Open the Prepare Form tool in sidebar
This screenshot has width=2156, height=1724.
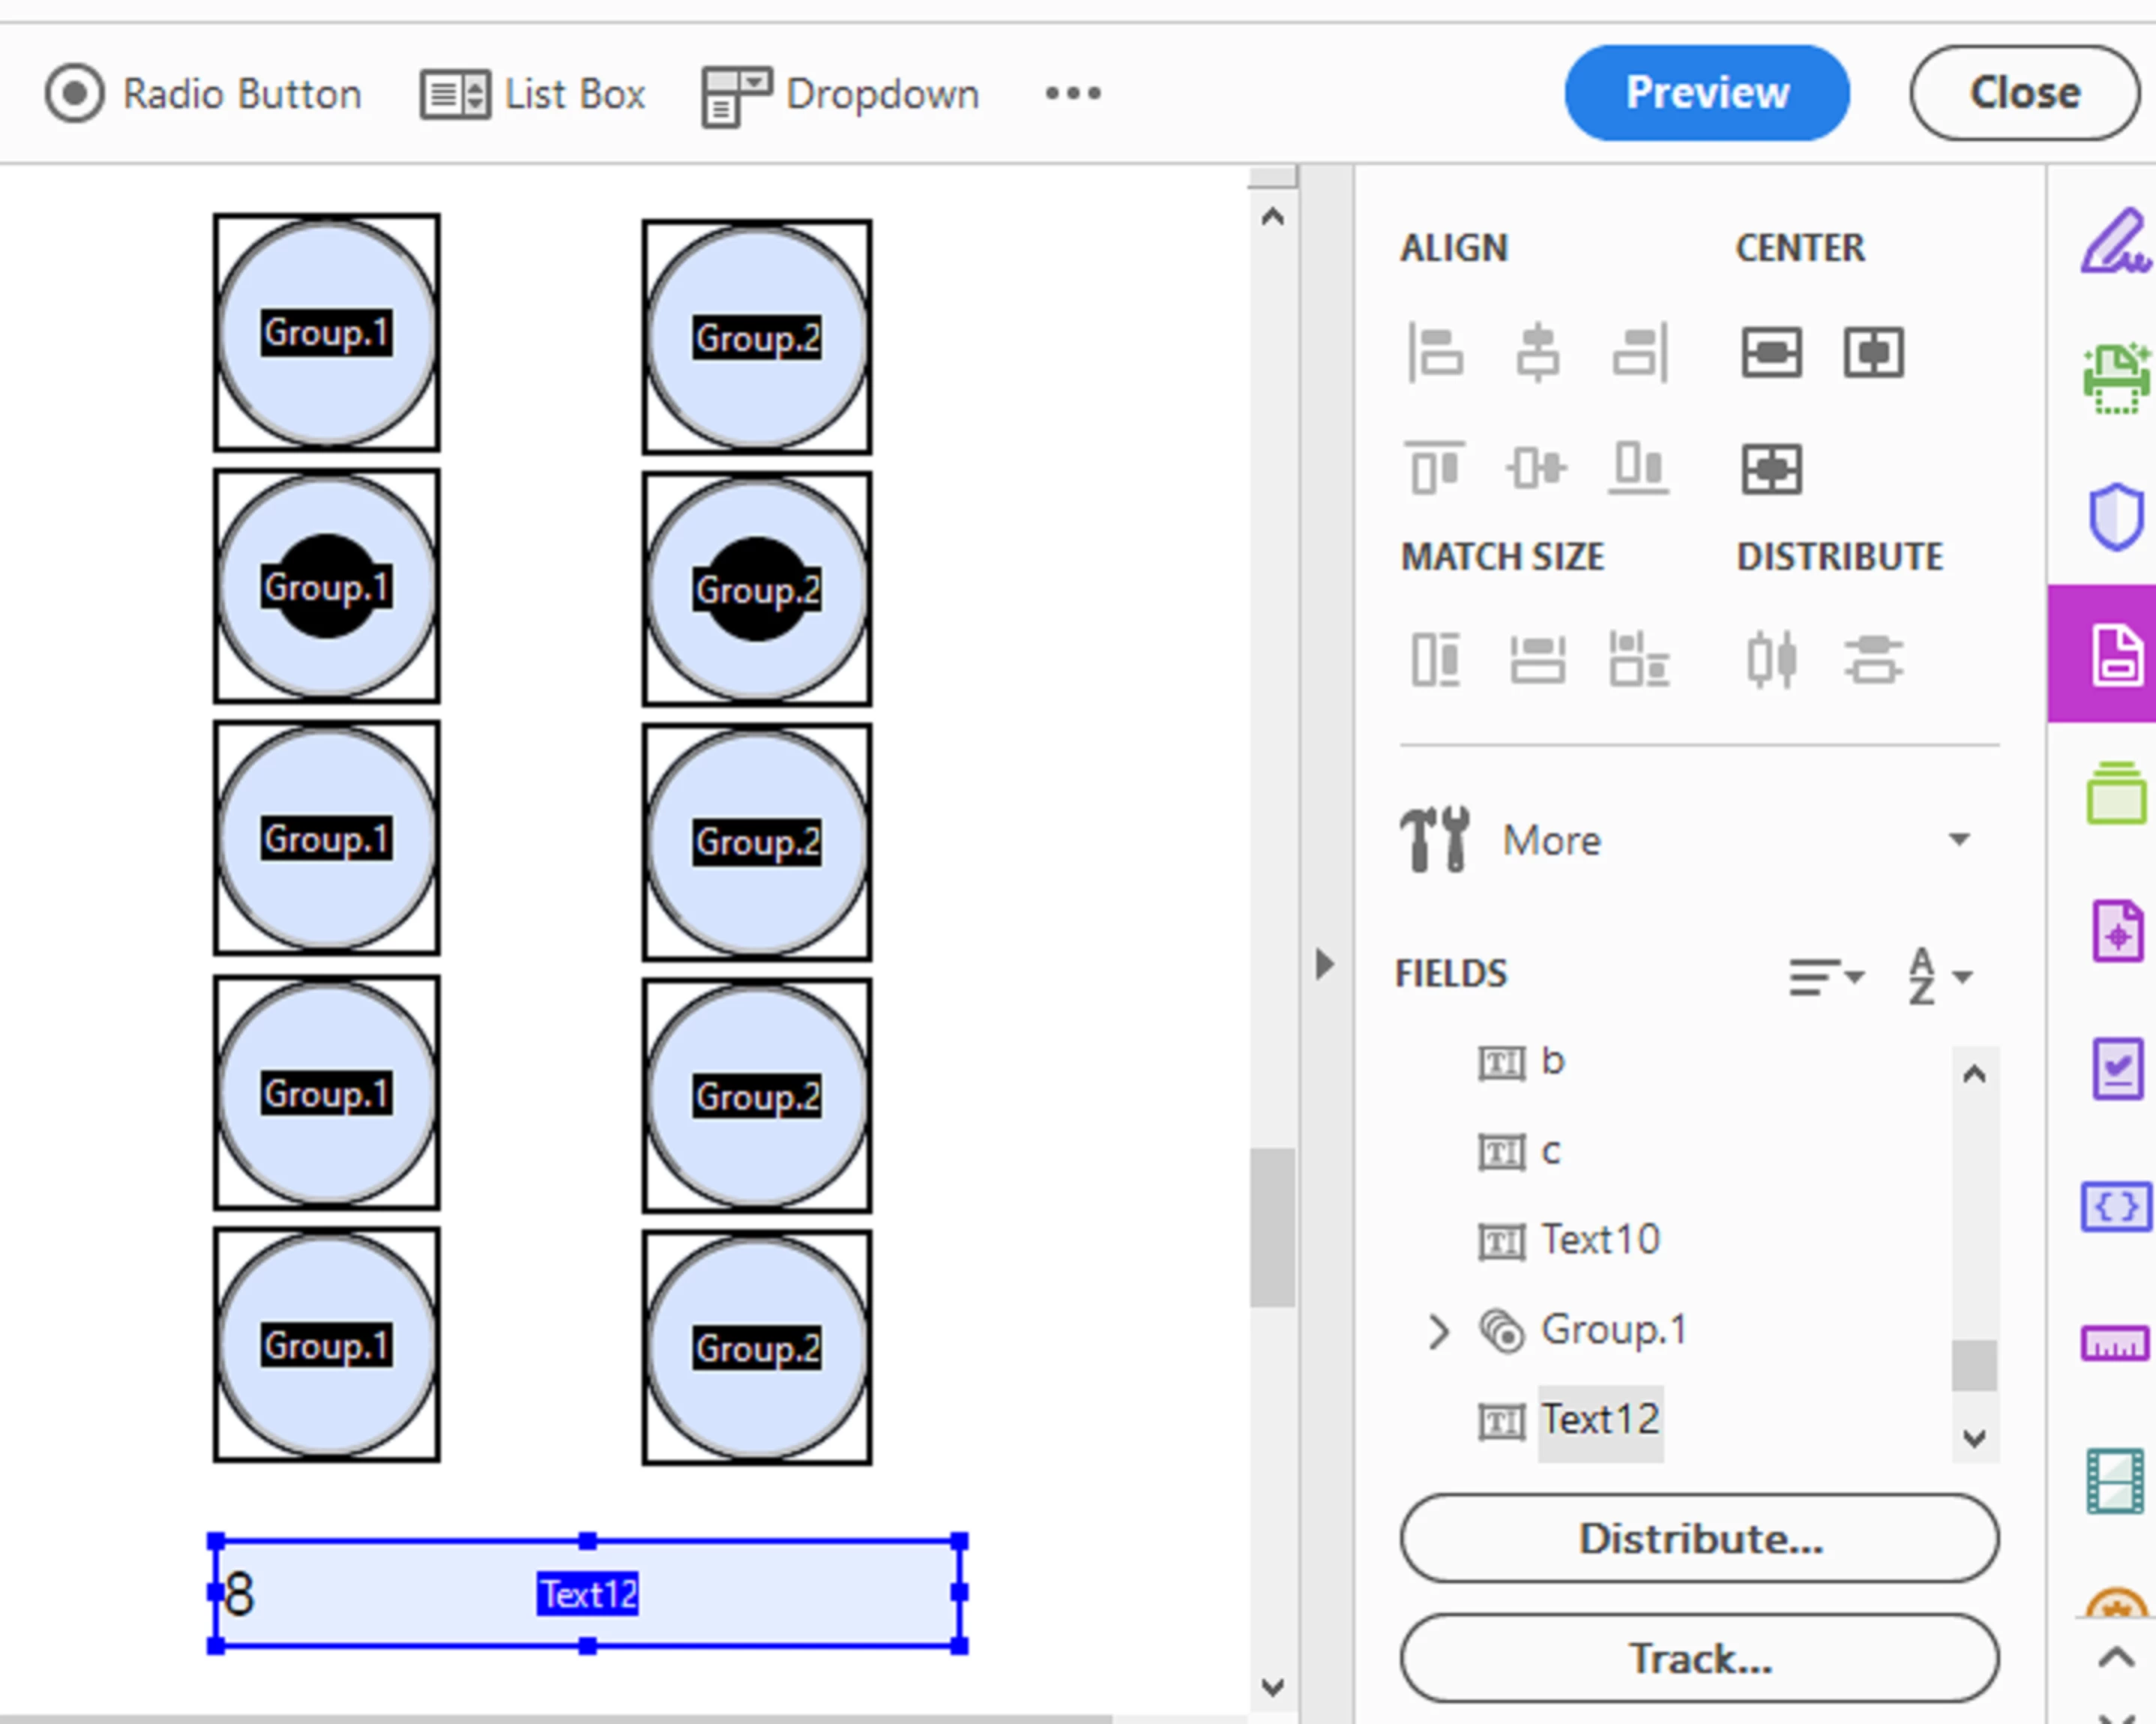click(x=2116, y=655)
